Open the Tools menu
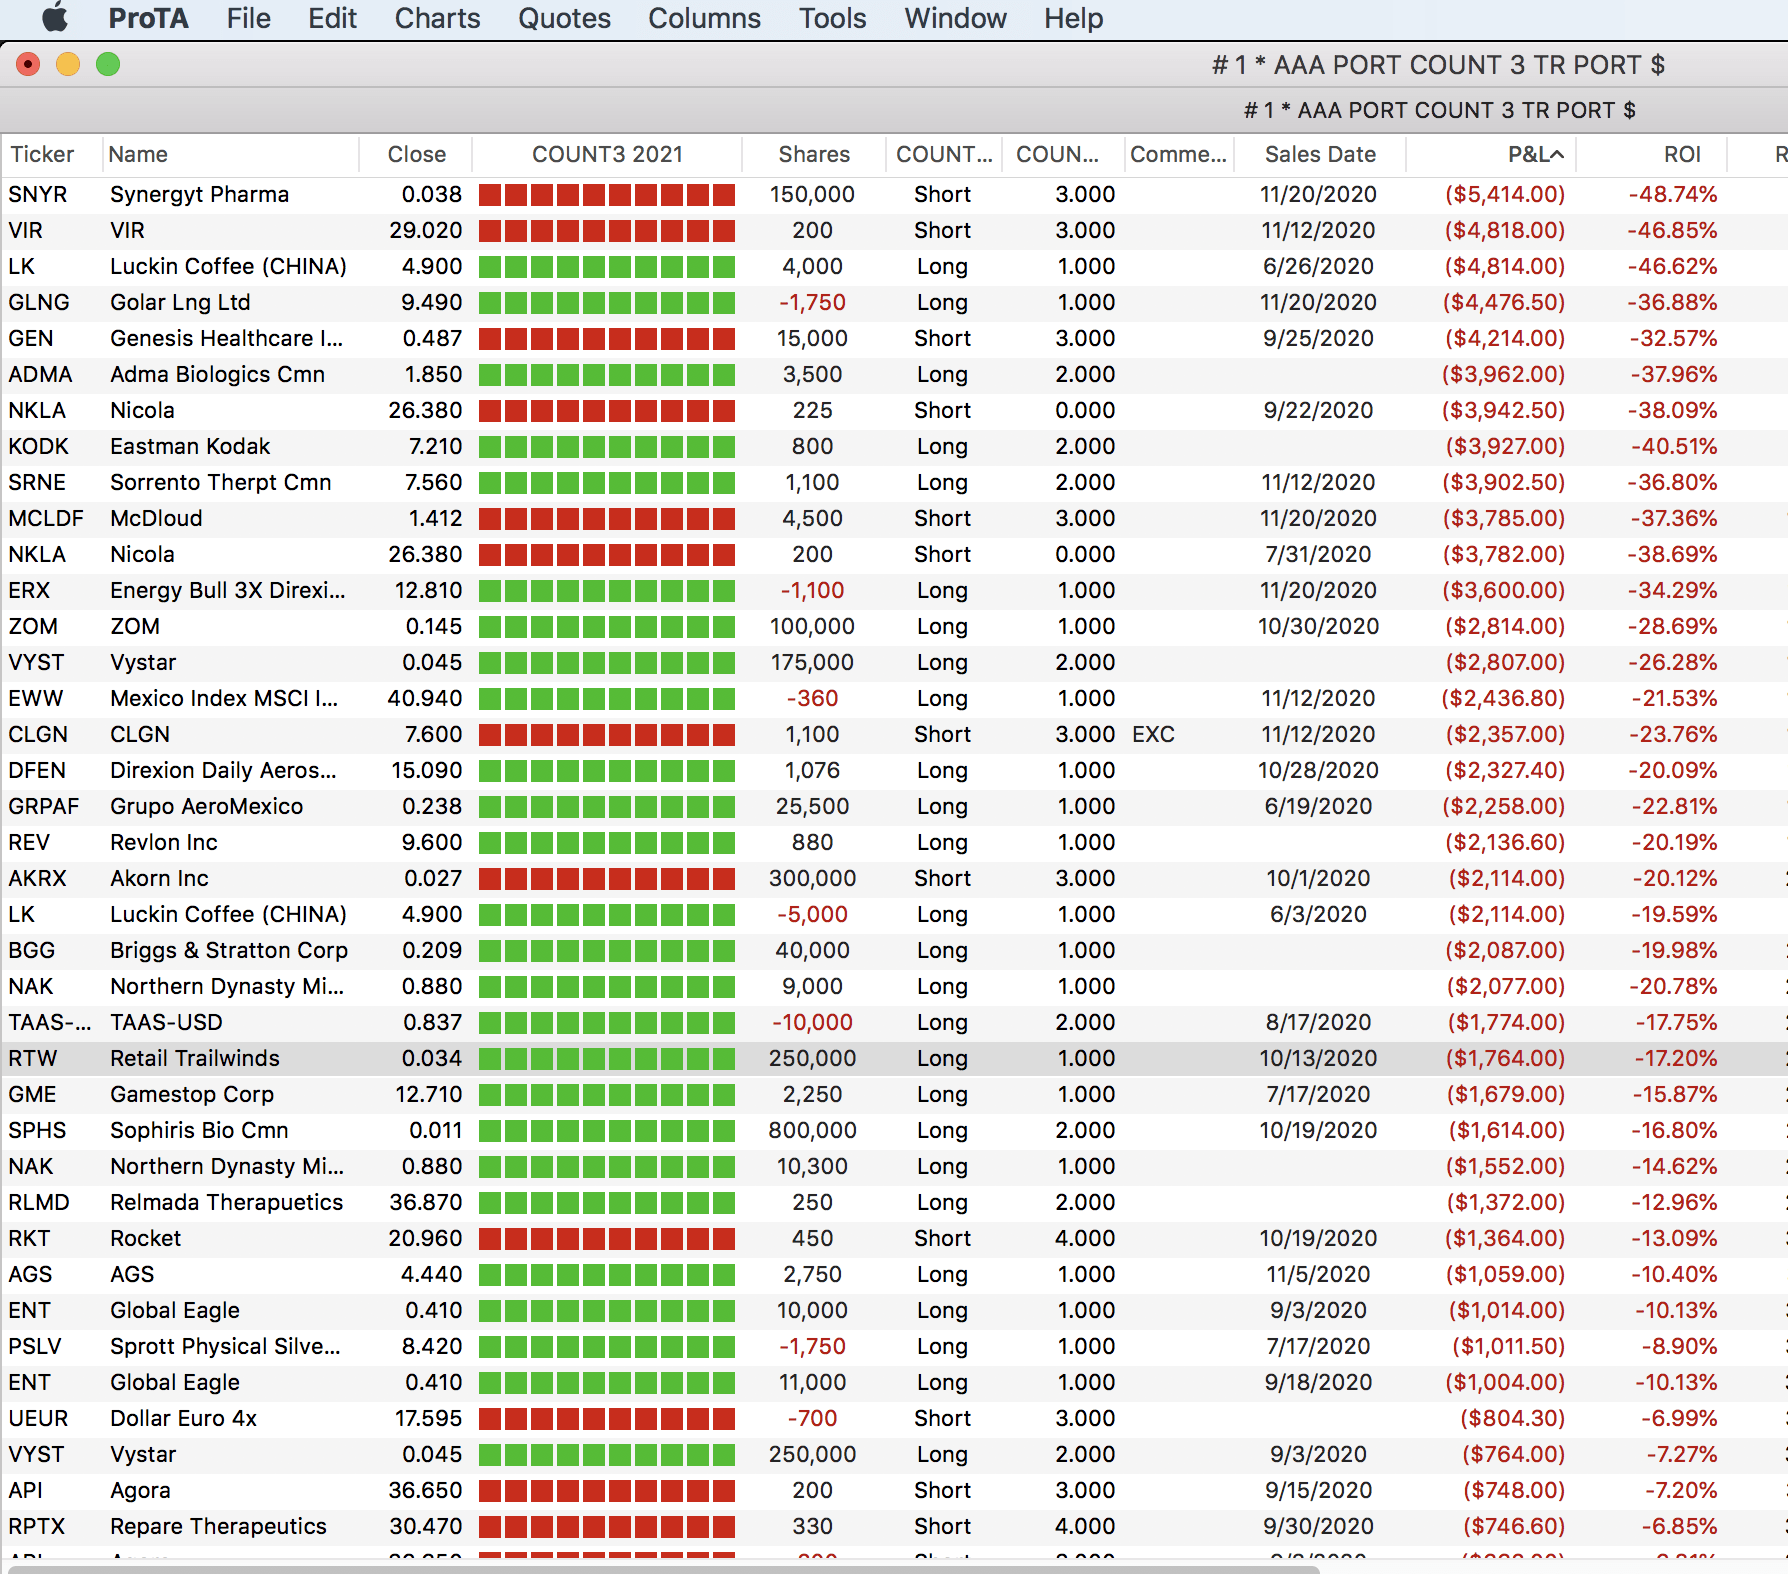Image resolution: width=1788 pixels, height=1574 pixels. coord(832,18)
